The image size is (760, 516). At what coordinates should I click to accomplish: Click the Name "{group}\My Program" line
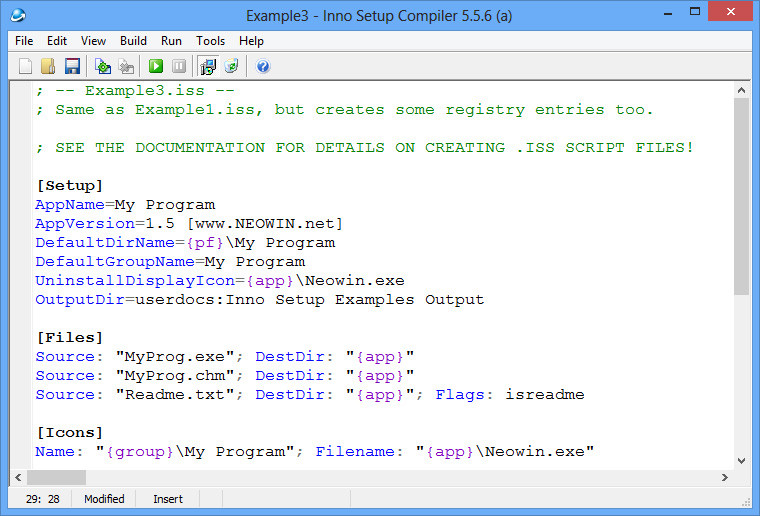point(315,451)
